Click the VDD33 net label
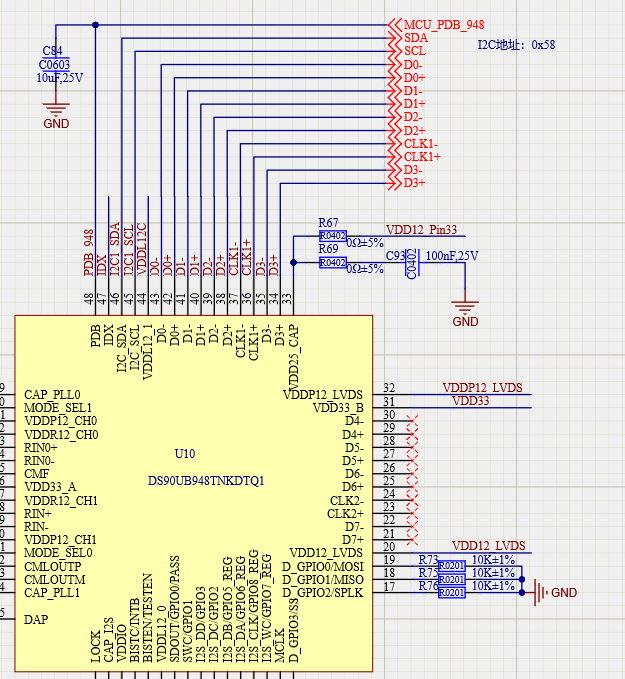 [x=471, y=401]
